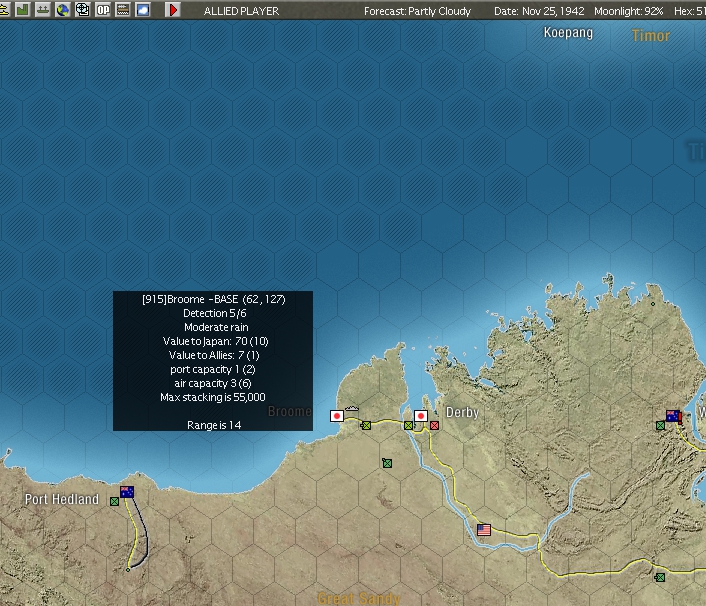This screenshot has height=606, width=706.
Task: Click the Date: Nov 25, 1942 text
Action: tap(539, 11)
